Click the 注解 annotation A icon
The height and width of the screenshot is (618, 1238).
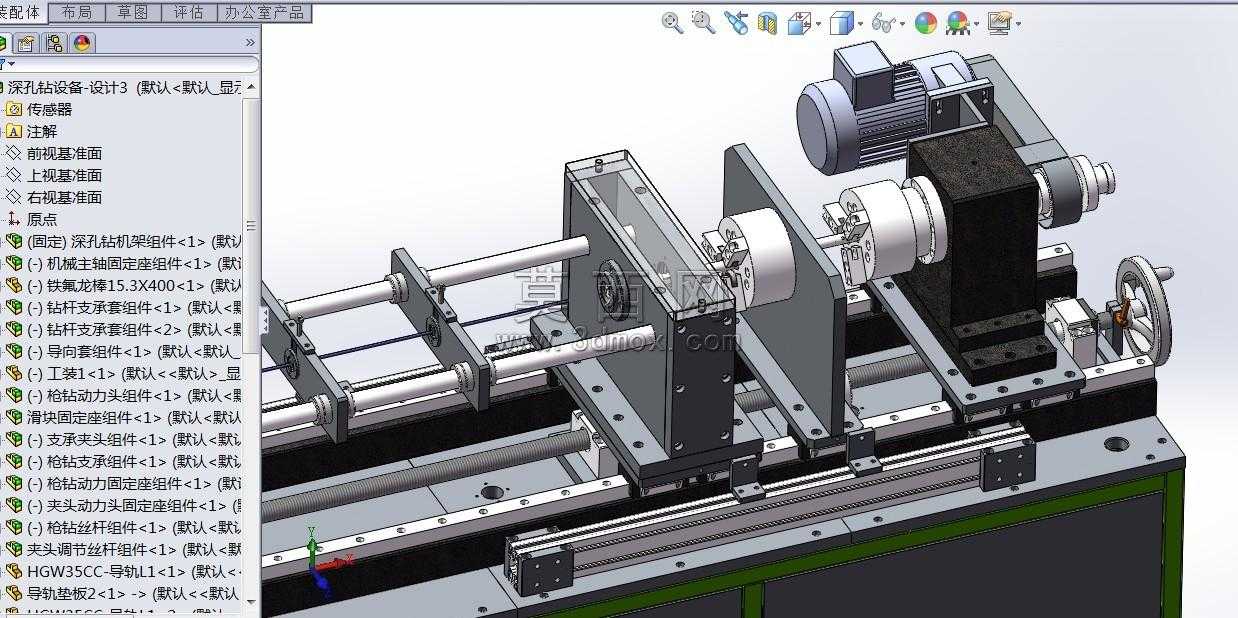pyautogui.click(x=14, y=131)
